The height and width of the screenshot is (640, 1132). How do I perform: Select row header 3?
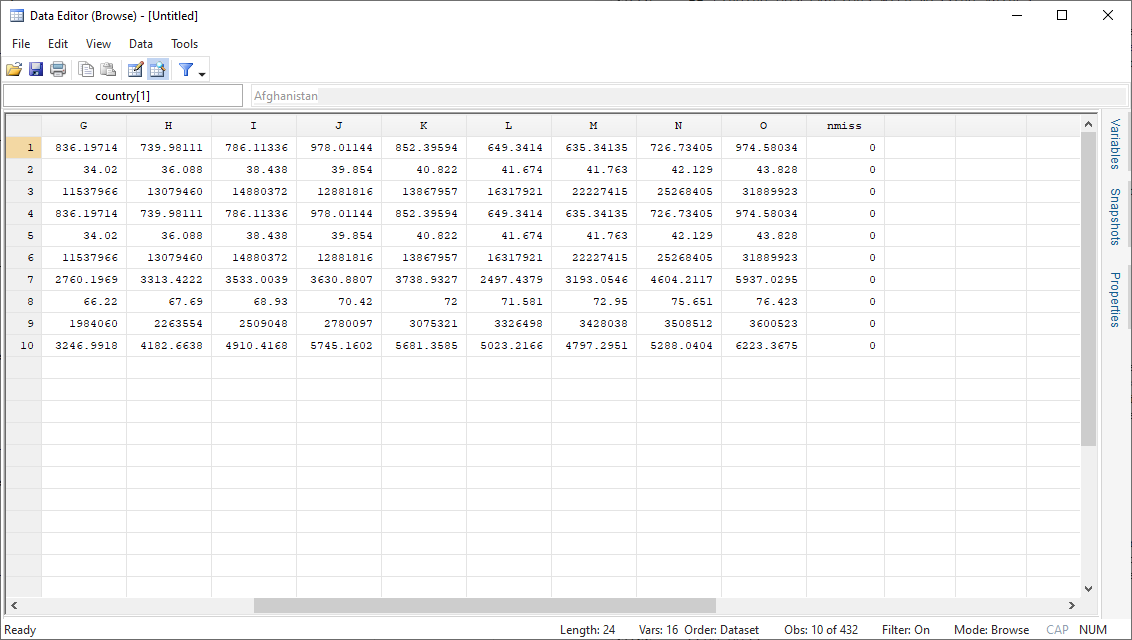click(24, 191)
